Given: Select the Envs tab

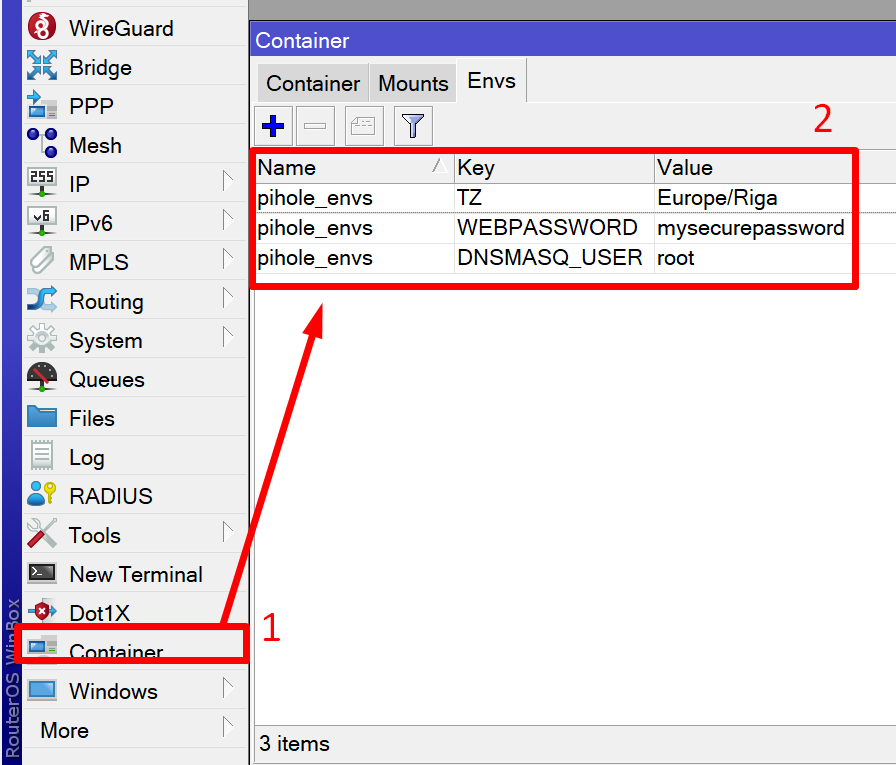Looking at the screenshot, I should tap(491, 81).
